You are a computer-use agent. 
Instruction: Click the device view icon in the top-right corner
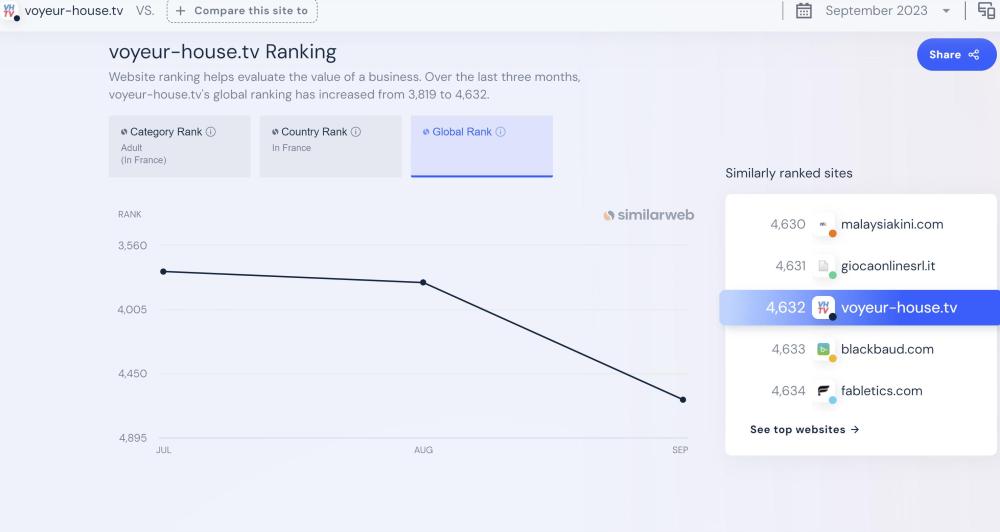(986, 11)
